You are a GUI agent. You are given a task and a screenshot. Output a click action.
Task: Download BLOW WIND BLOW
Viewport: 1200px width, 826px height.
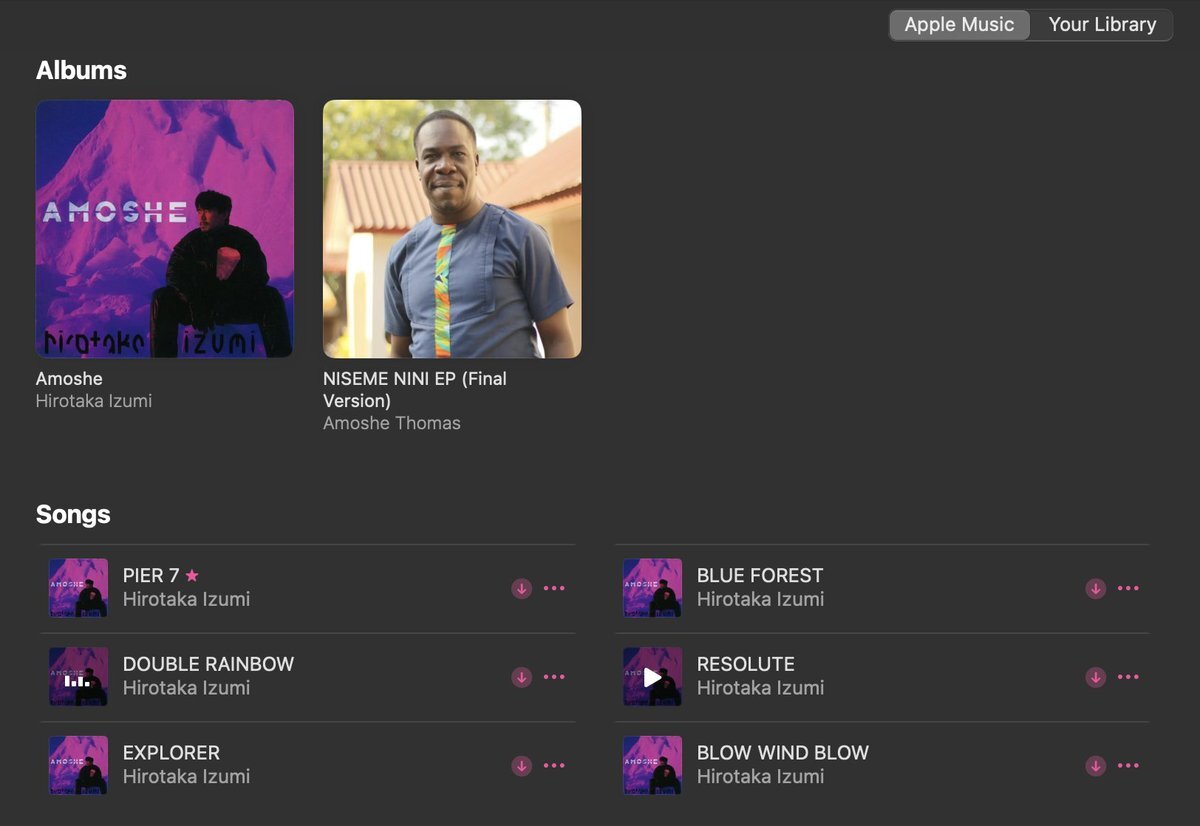(1095, 766)
